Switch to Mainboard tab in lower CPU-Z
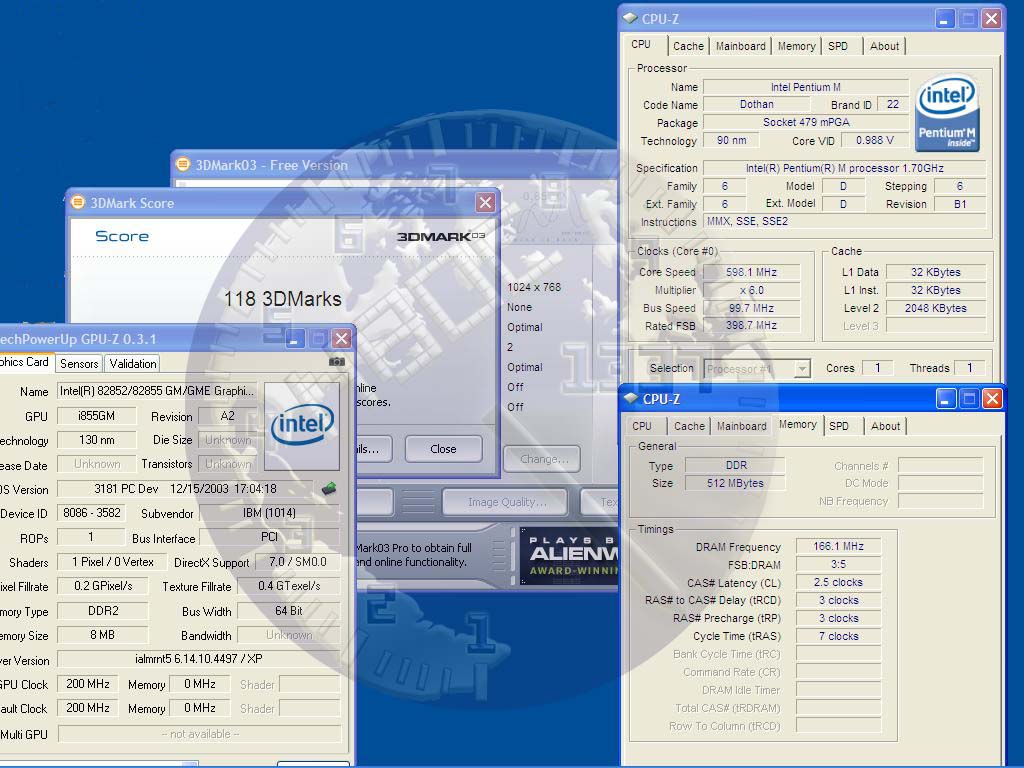The width and height of the screenshot is (1024, 768). 742,426
